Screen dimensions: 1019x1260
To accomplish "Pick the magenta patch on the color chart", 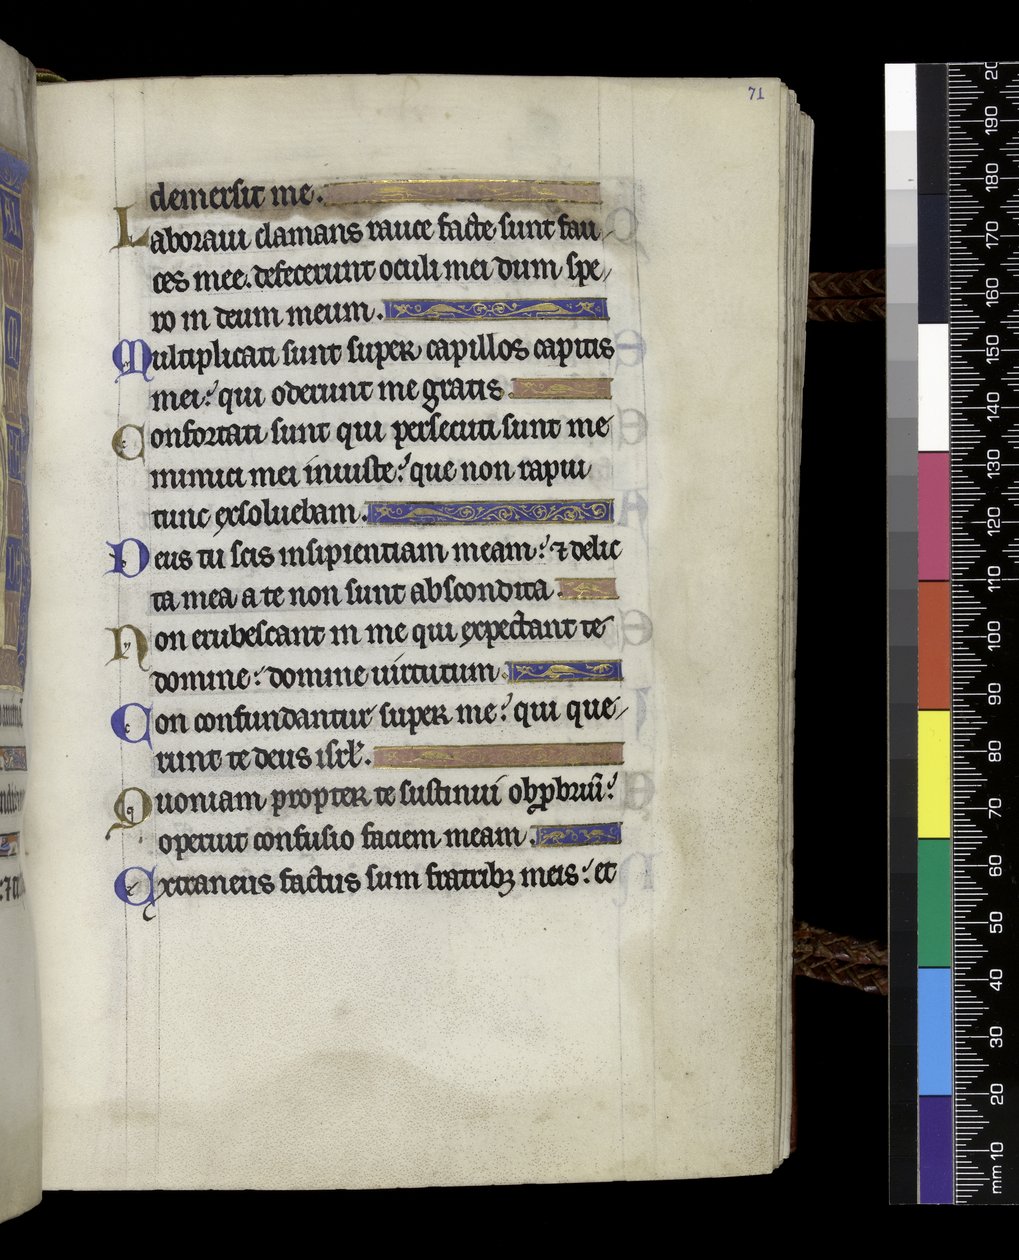I will coord(933,516).
